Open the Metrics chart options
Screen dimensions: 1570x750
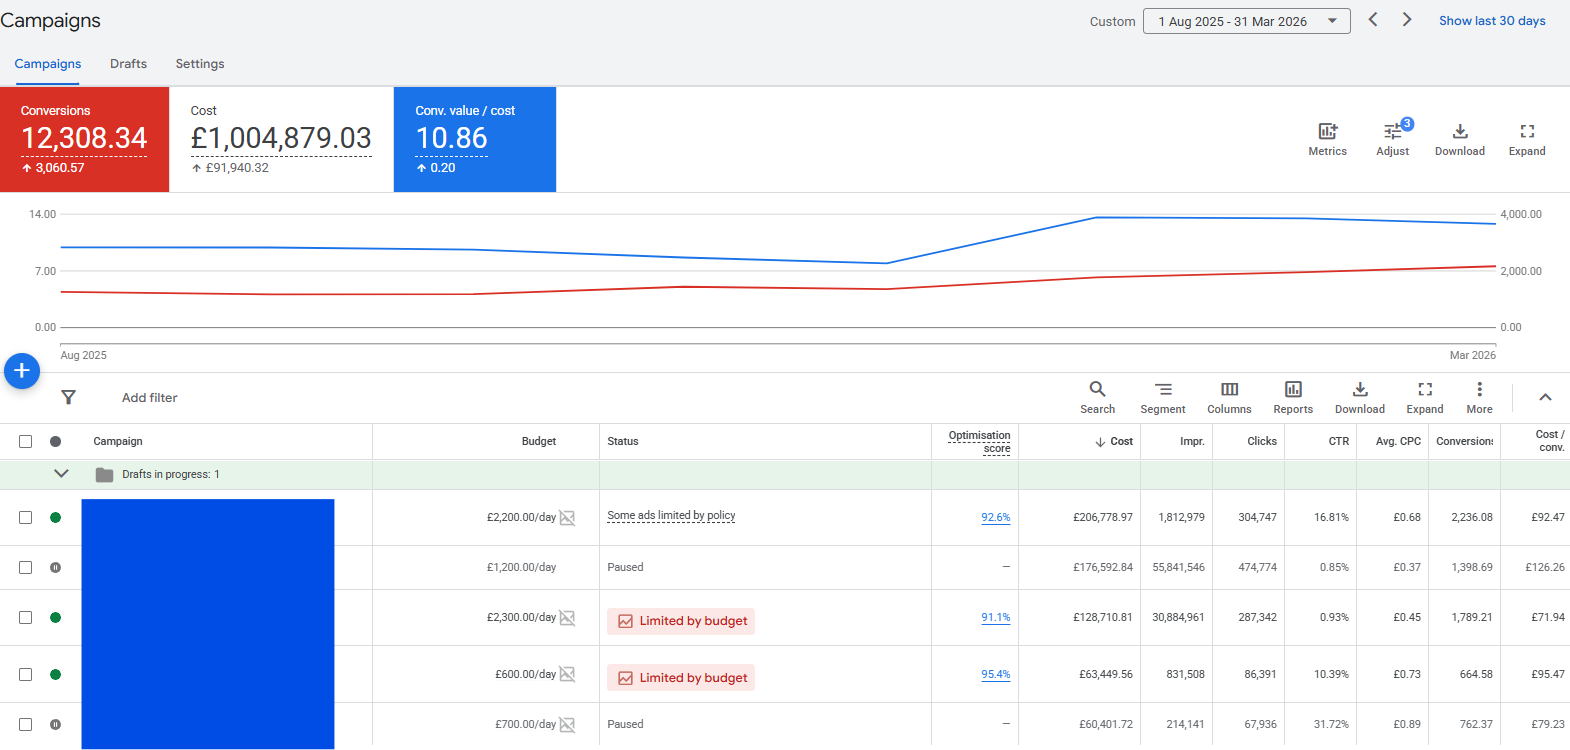(1327, 139)
